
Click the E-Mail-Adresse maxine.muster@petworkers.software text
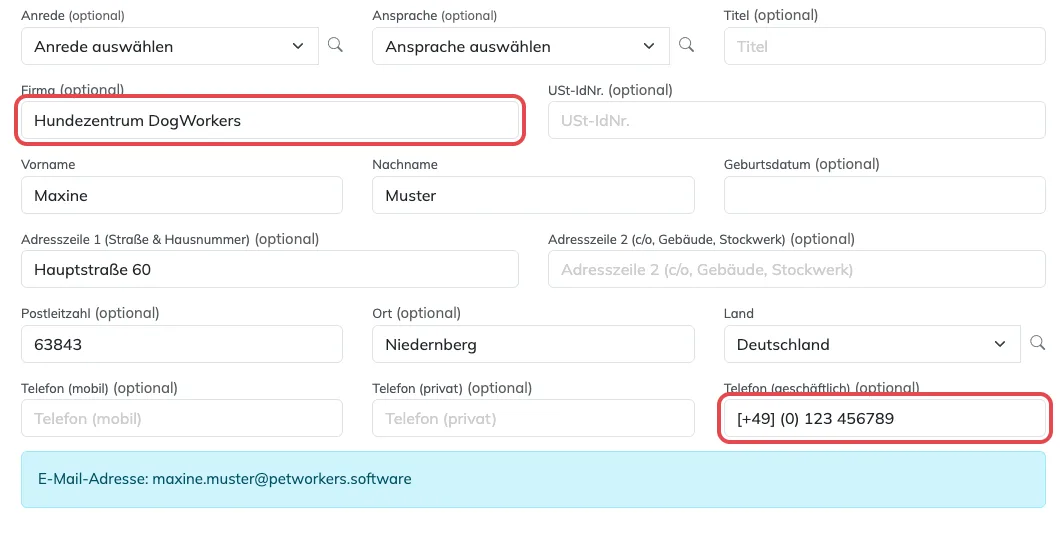[225, 479]
